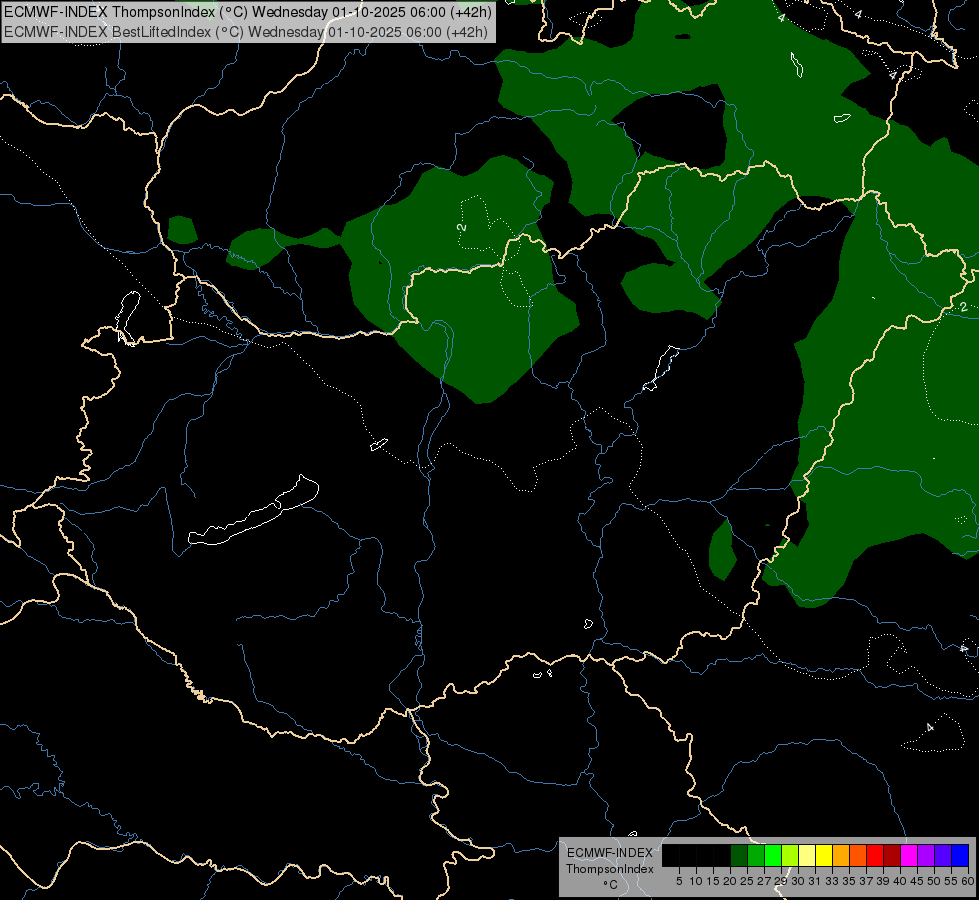Select the bright red 37–39 legend swatch
The width and height of the screenshot is (979, 900).
click(x=874, y=855)
